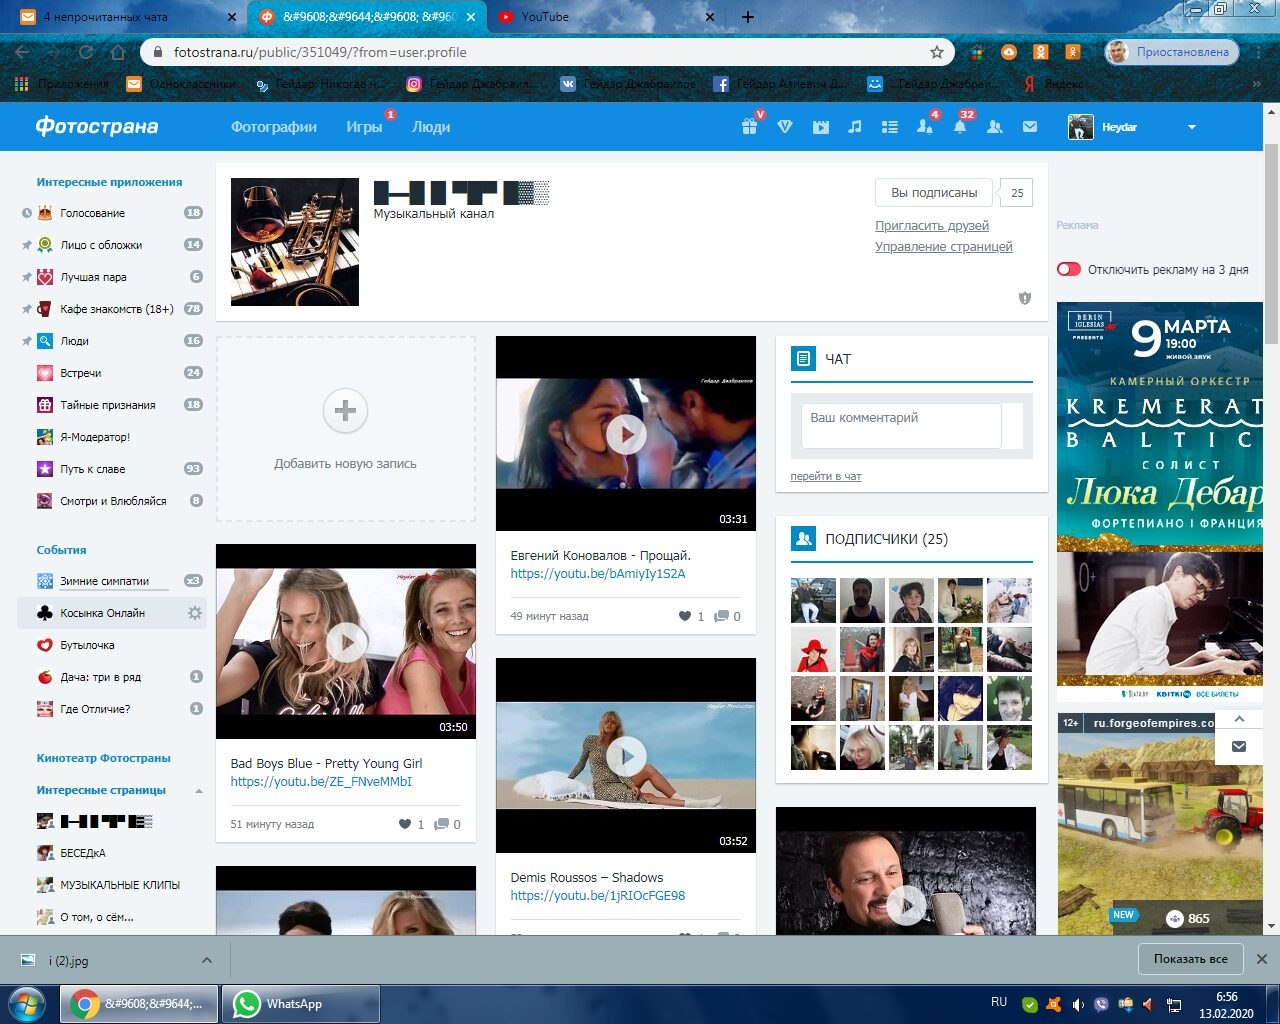
Task: Open a new browser tab
Action: click(x=748, y=17)
